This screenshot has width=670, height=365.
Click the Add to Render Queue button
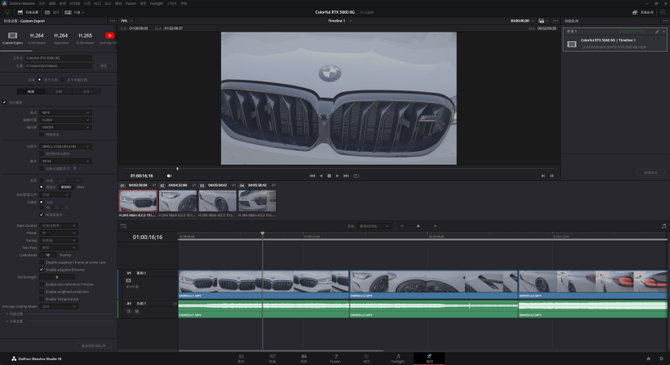pos(94,345)
